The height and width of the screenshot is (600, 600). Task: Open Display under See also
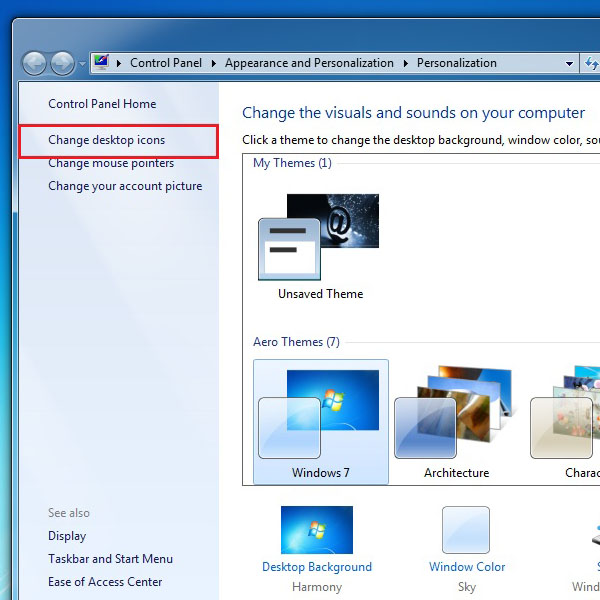click(67, 536)
